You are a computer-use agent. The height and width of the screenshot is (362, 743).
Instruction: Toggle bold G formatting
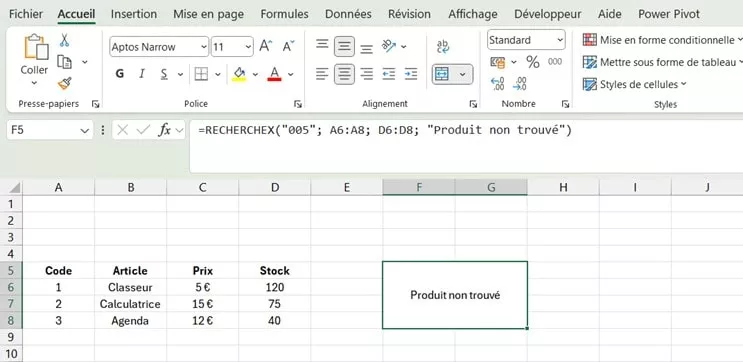(x=120, y=74)
